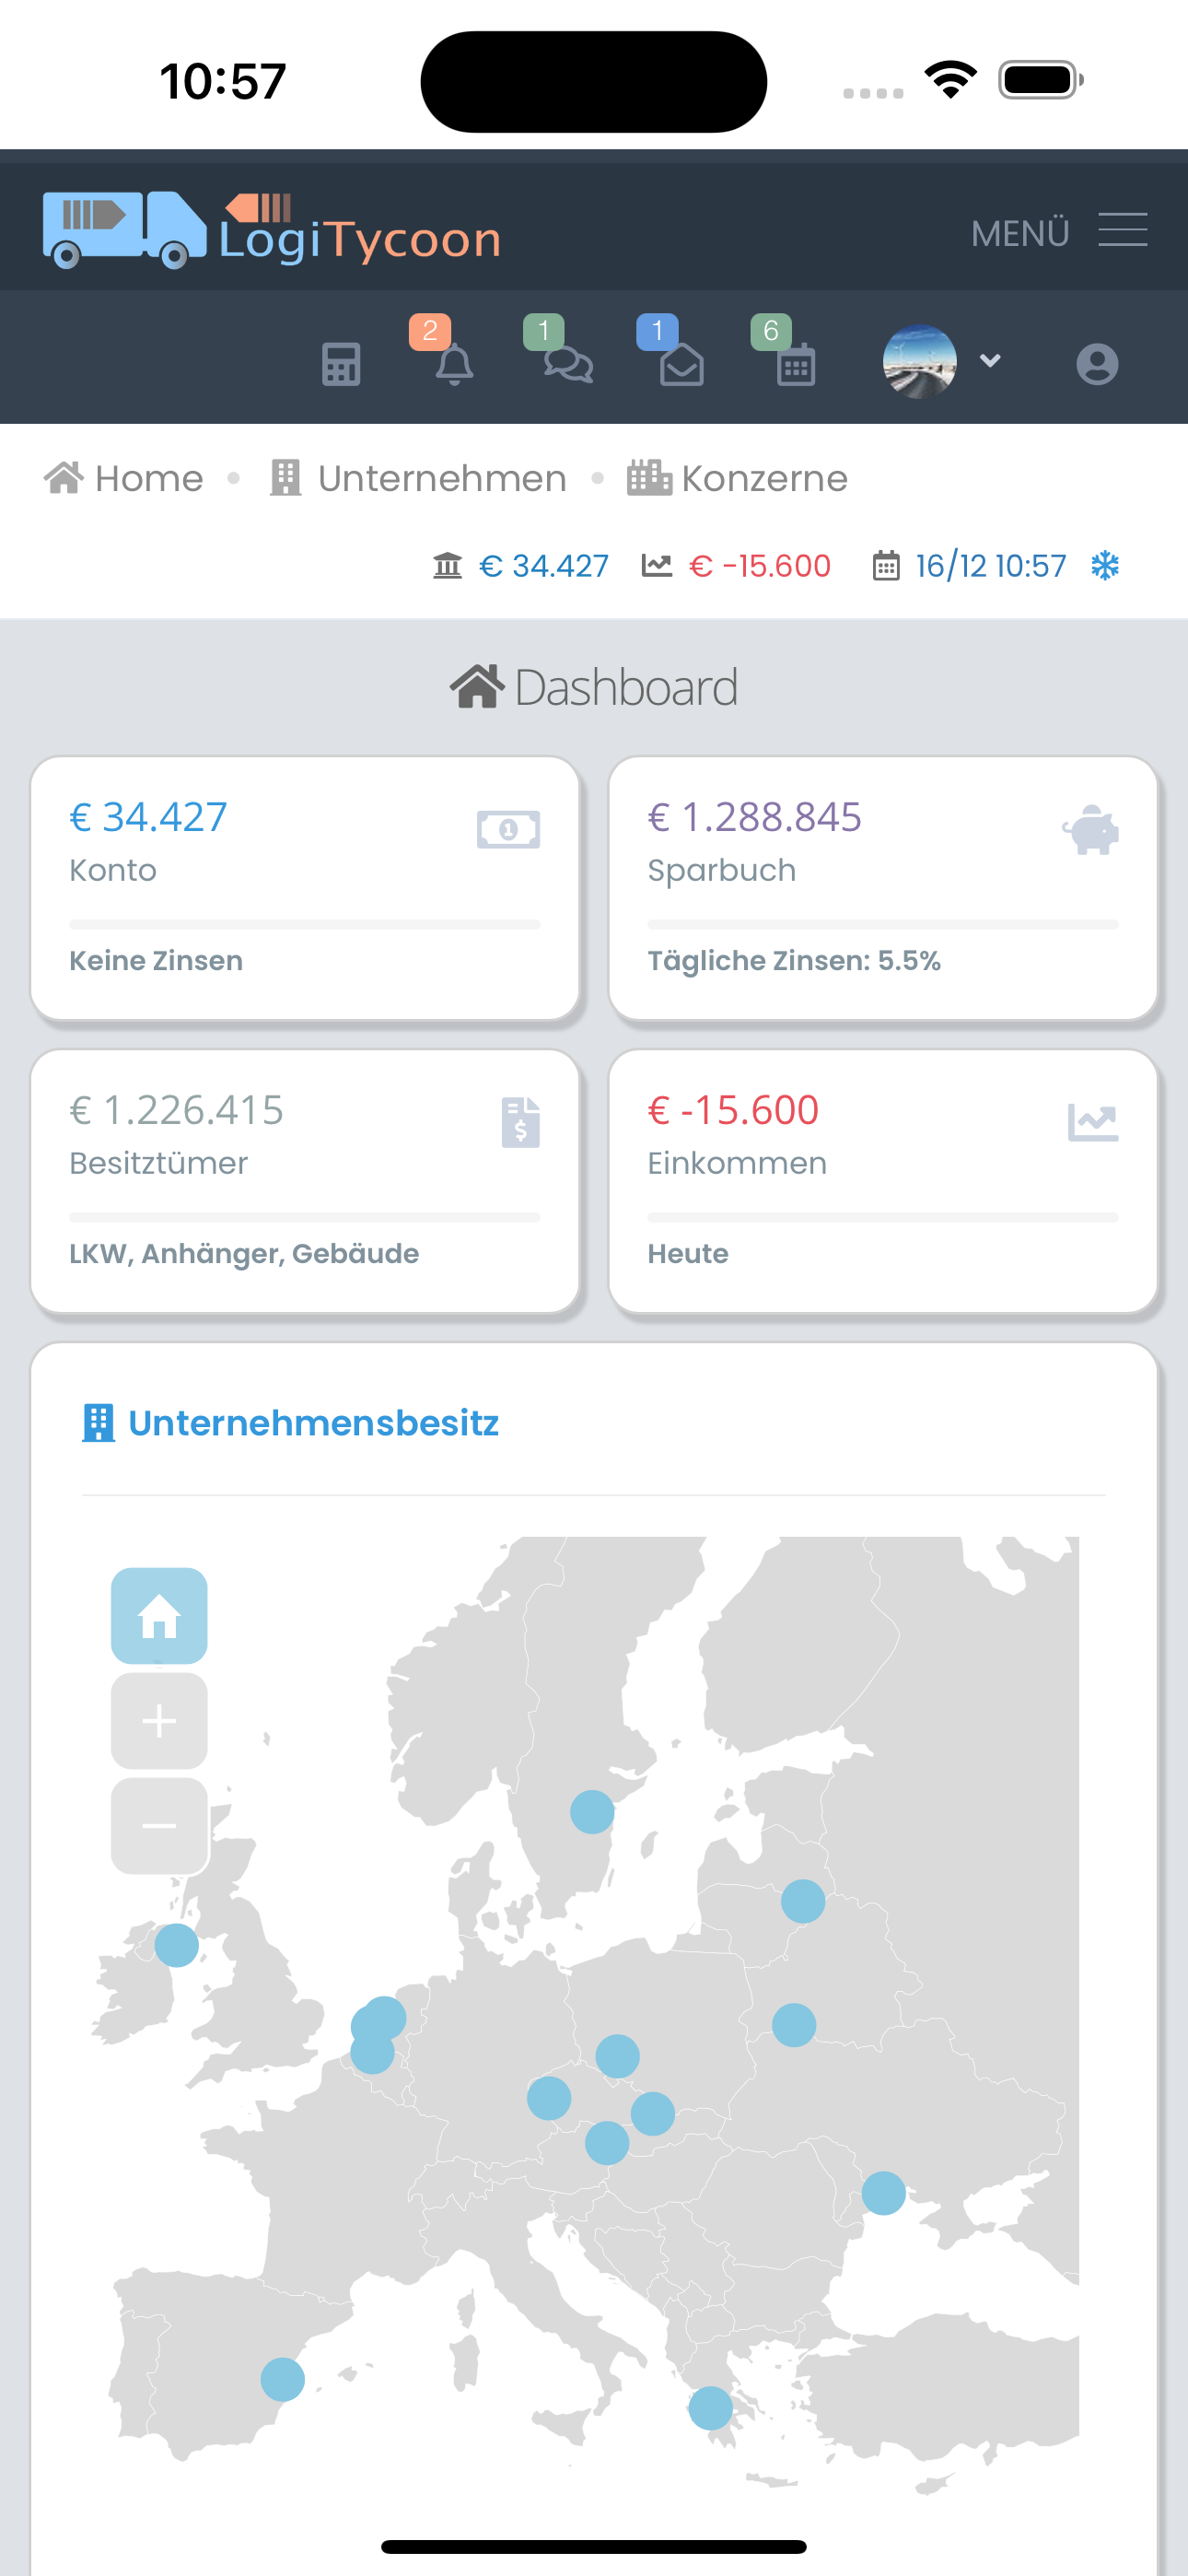Viewport: 1188px width, 2576px height.
Task: Open chat messages icon
Action: 568,363
